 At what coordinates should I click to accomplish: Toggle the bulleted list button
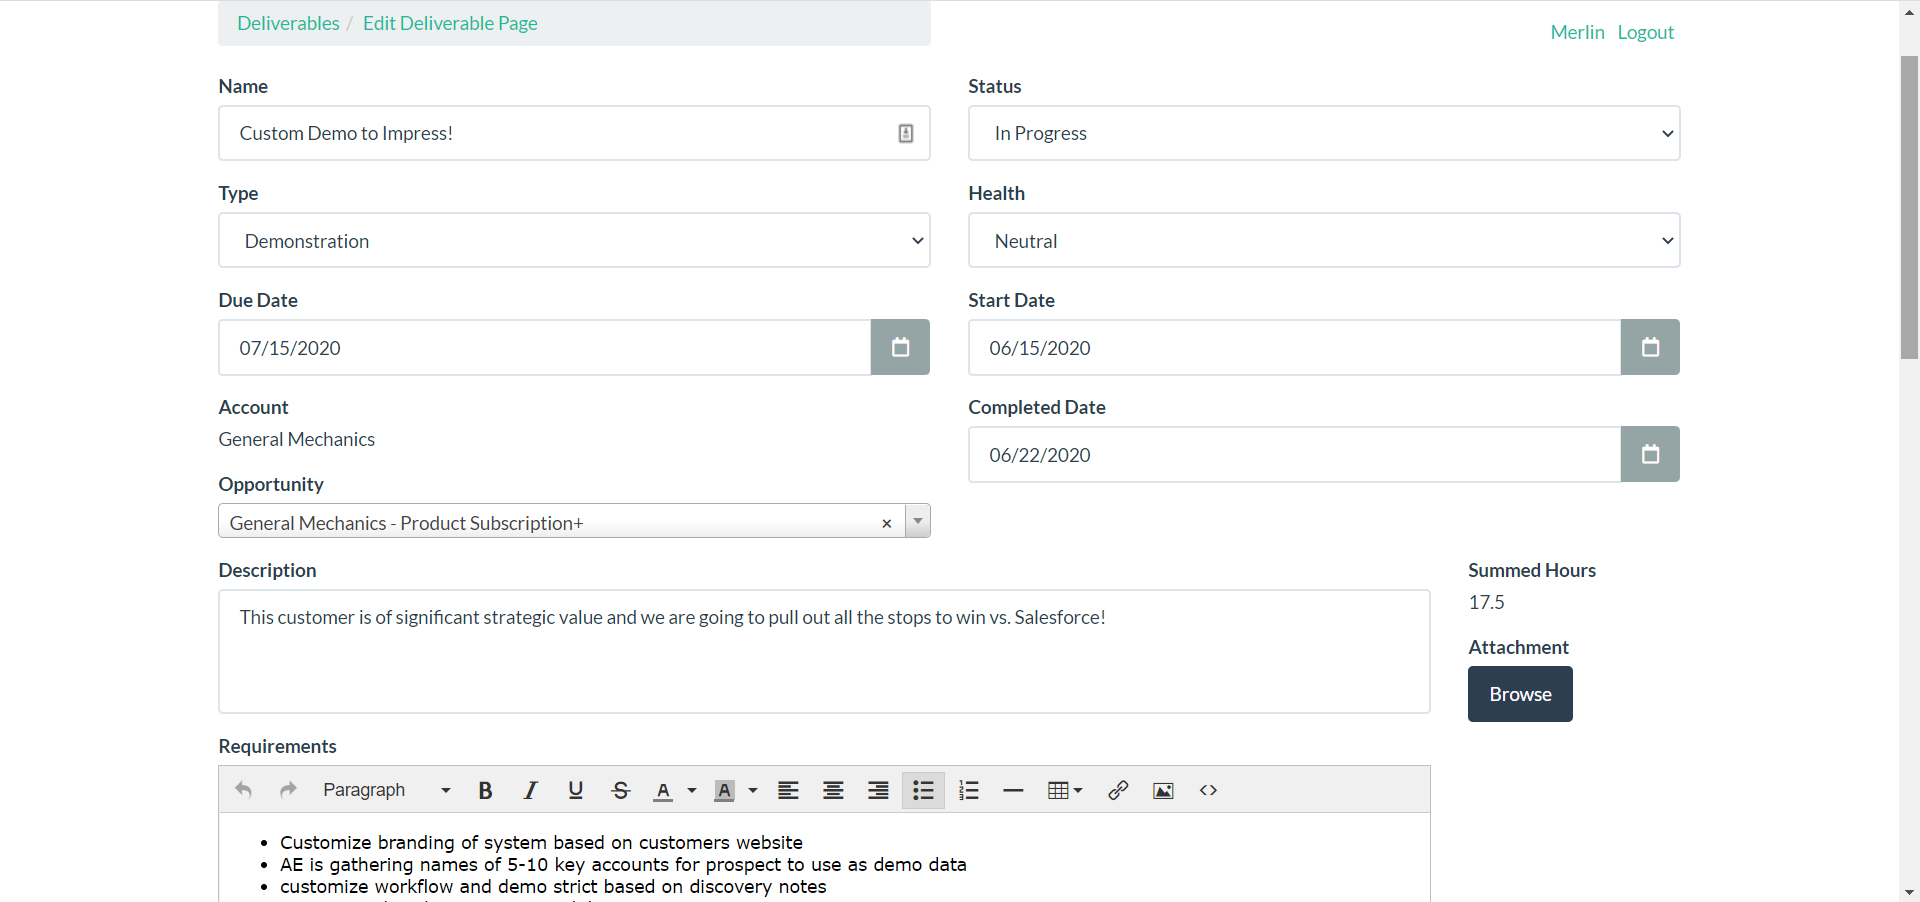(x=923, y=790)
